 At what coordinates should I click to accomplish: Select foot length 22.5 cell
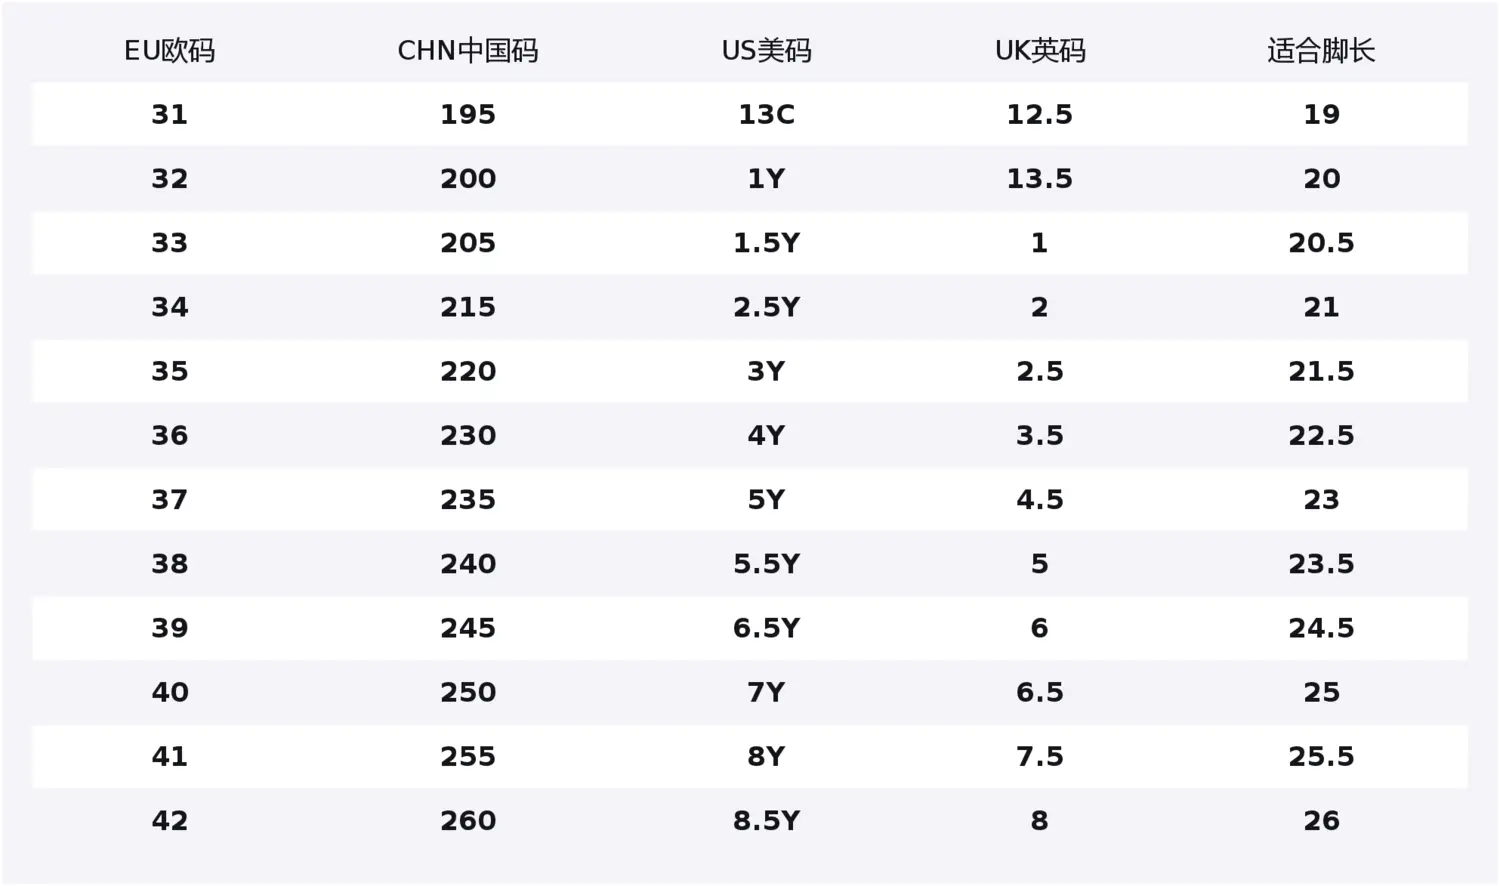[1321, 435]
